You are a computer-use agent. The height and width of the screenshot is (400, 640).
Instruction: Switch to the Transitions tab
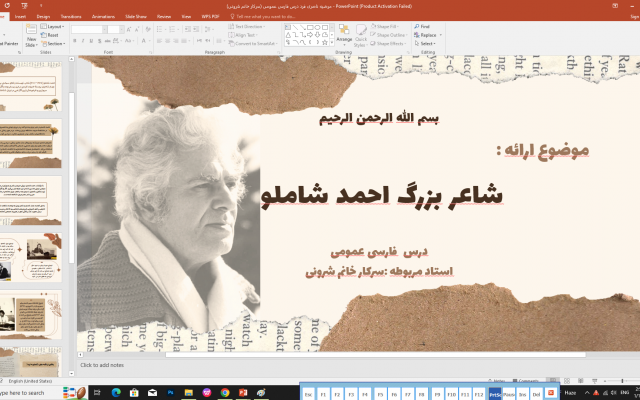click(71, 16)
